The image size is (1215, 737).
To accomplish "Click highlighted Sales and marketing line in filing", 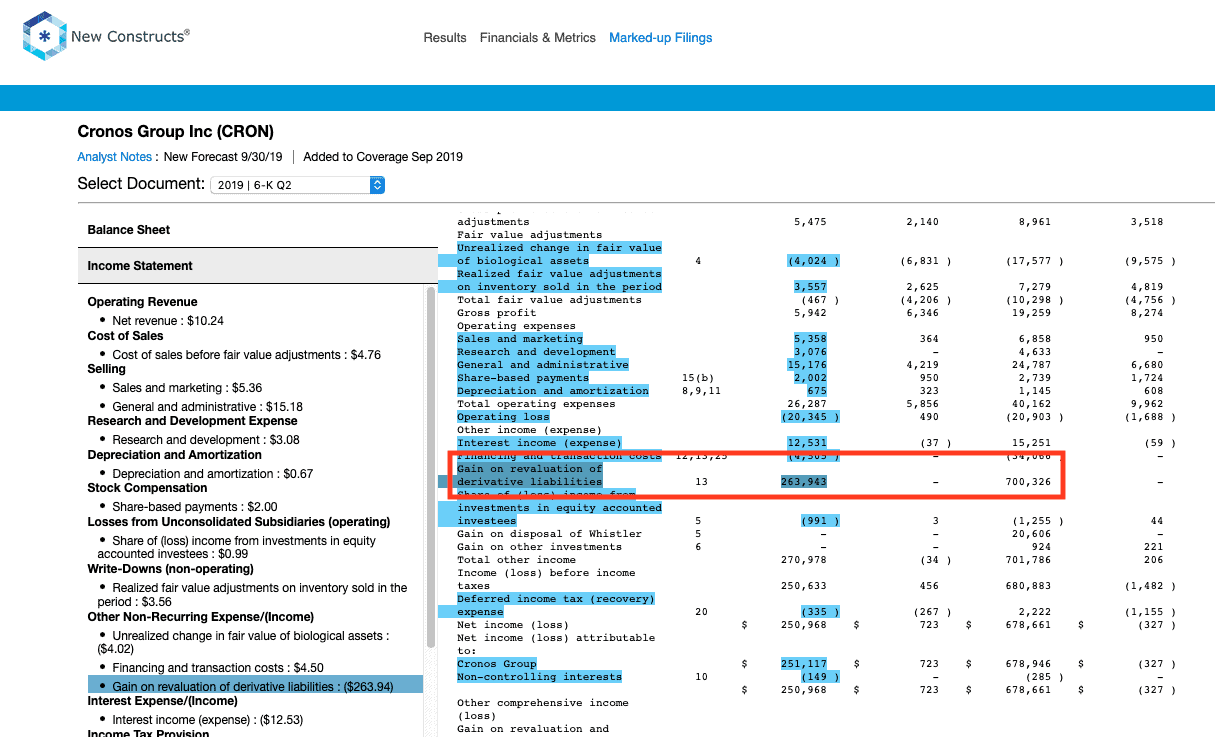I will pyautogui.click(x=519, y=339).
